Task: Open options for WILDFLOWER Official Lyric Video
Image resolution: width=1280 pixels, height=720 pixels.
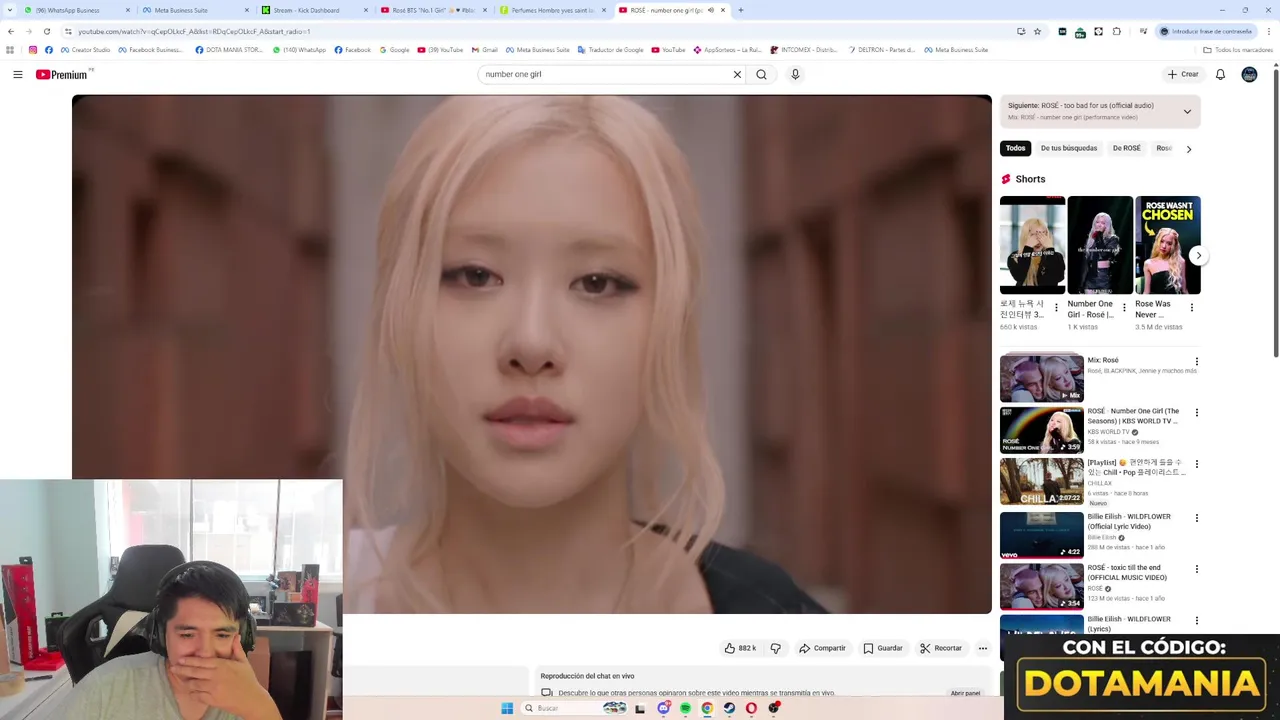Action: click(1196, 518)
